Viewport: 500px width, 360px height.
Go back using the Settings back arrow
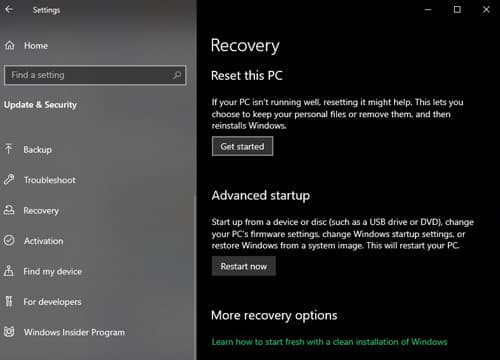(x=9, y=9)
